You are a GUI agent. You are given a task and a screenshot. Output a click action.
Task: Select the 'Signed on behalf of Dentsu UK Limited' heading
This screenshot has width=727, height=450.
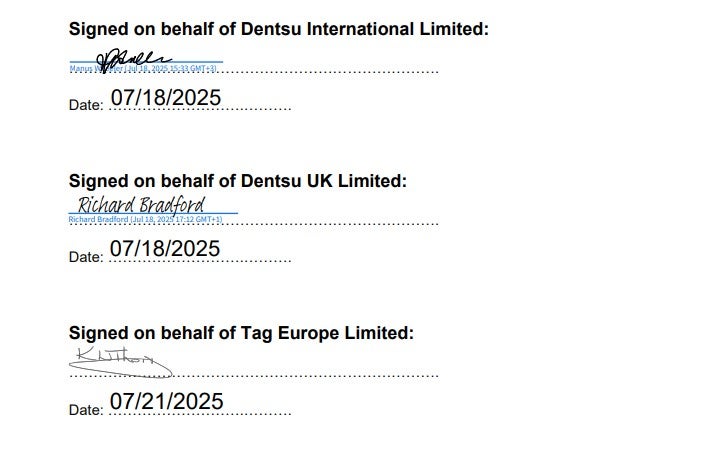pos(237,181)
